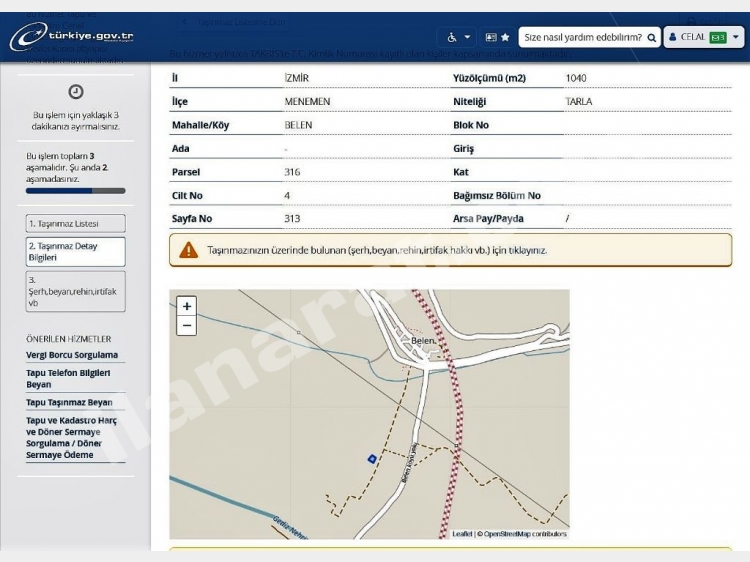Click the green messages envelope badge
This screenshot has height=562, width=750.
pos(718,37)
